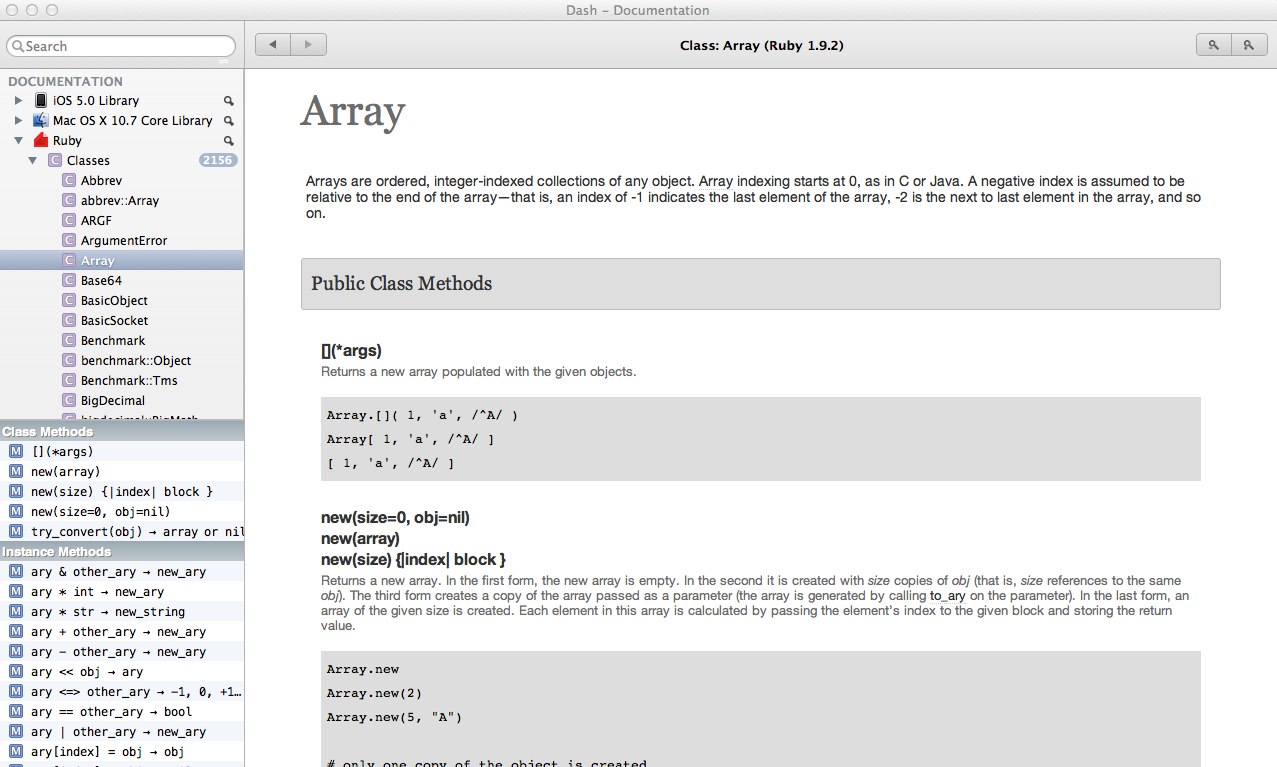Click new(size=0, obj=nil) heading in docs
1277x767 pixels.
(x=395, y=518)
